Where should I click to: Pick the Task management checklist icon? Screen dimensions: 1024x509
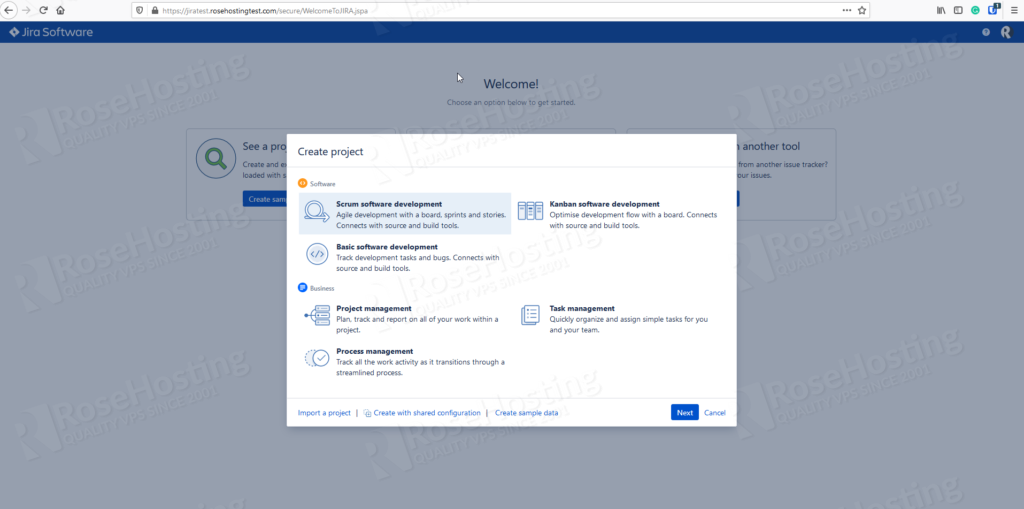click(x=530, y=316)
